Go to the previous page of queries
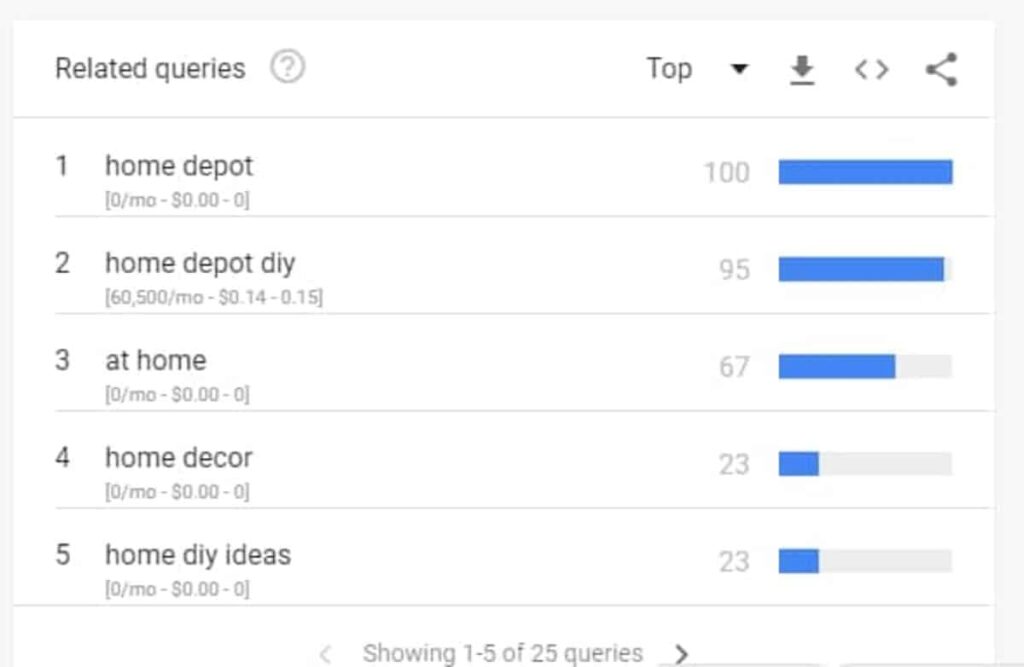 [325, 654]
